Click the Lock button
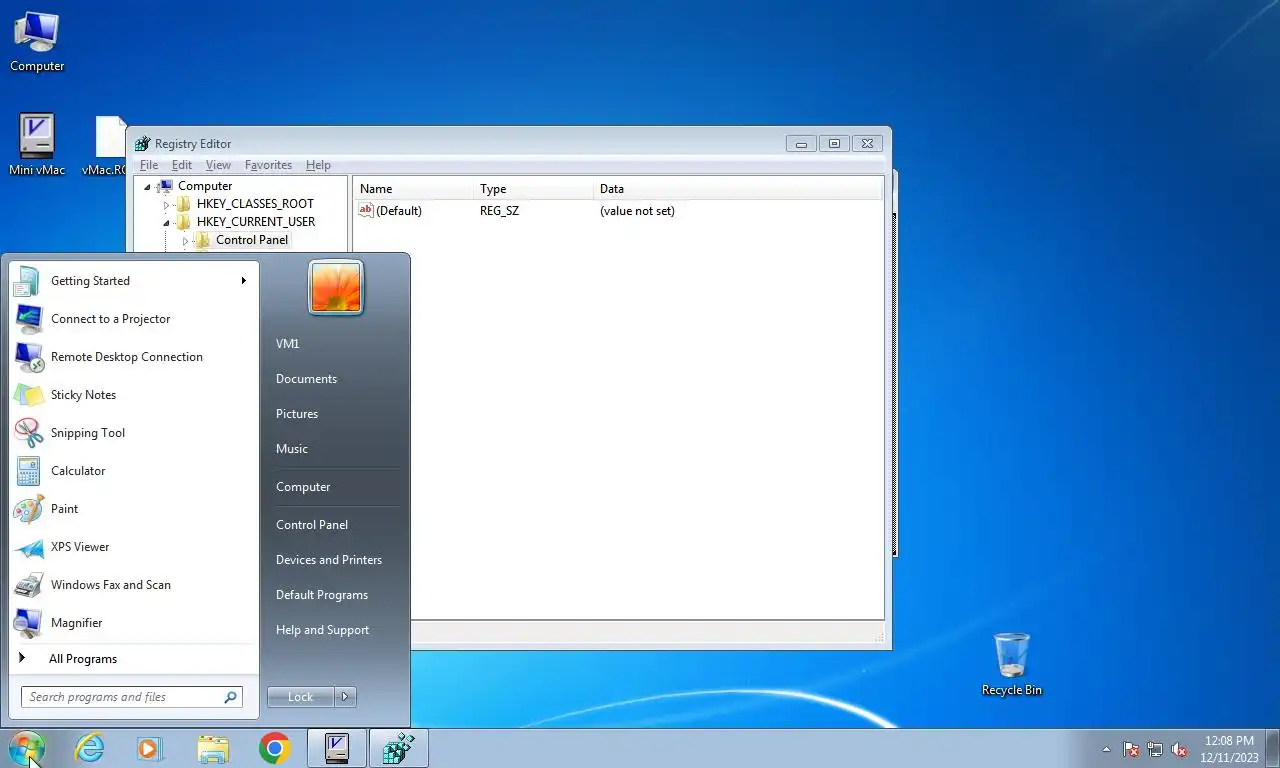 coord(301,697)
